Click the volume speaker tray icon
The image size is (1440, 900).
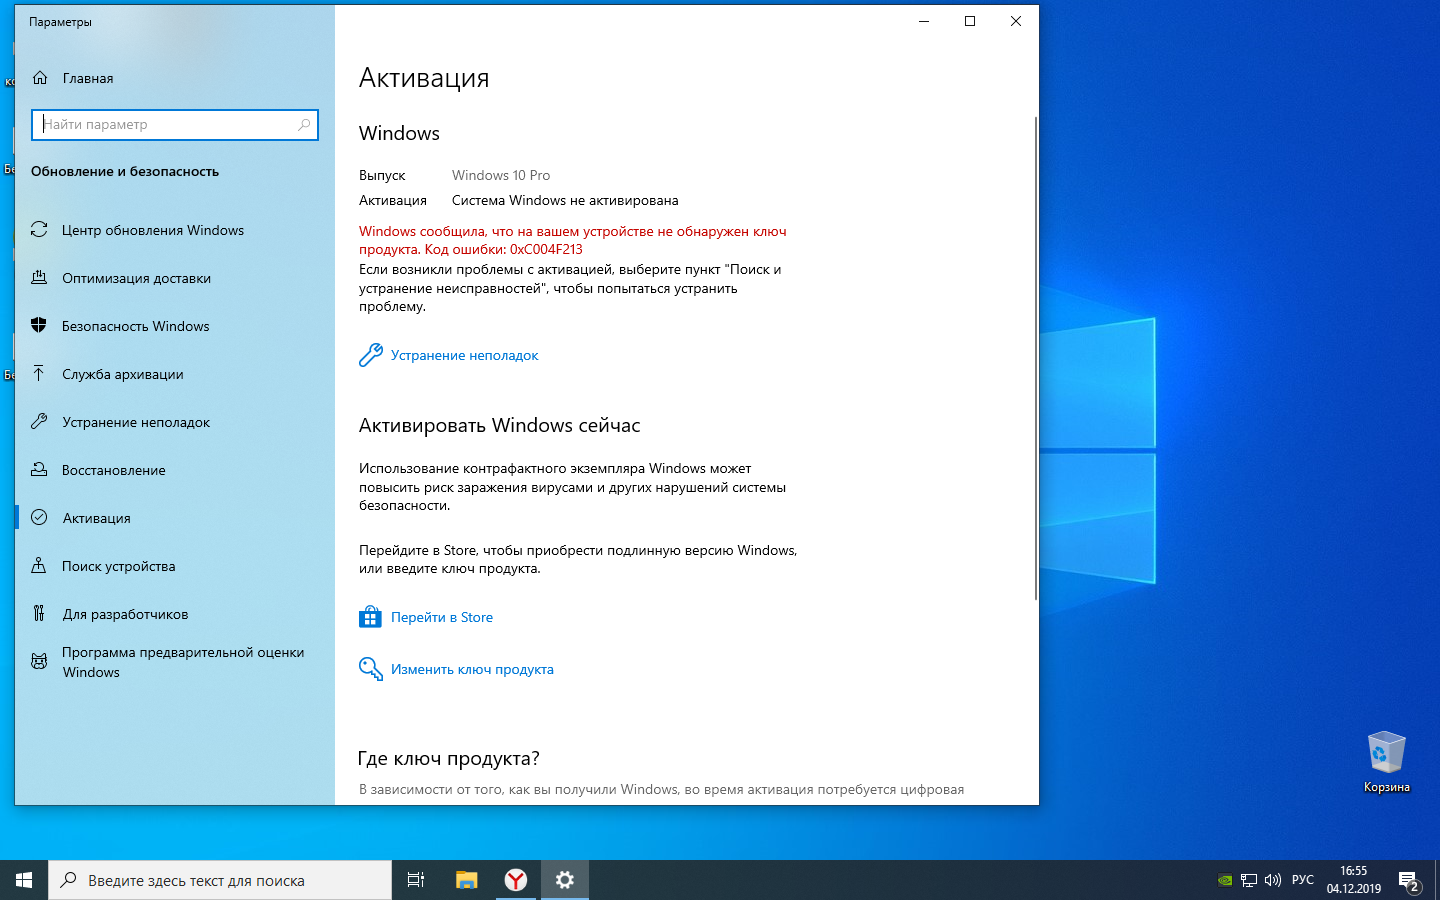tap(1273, 881)
